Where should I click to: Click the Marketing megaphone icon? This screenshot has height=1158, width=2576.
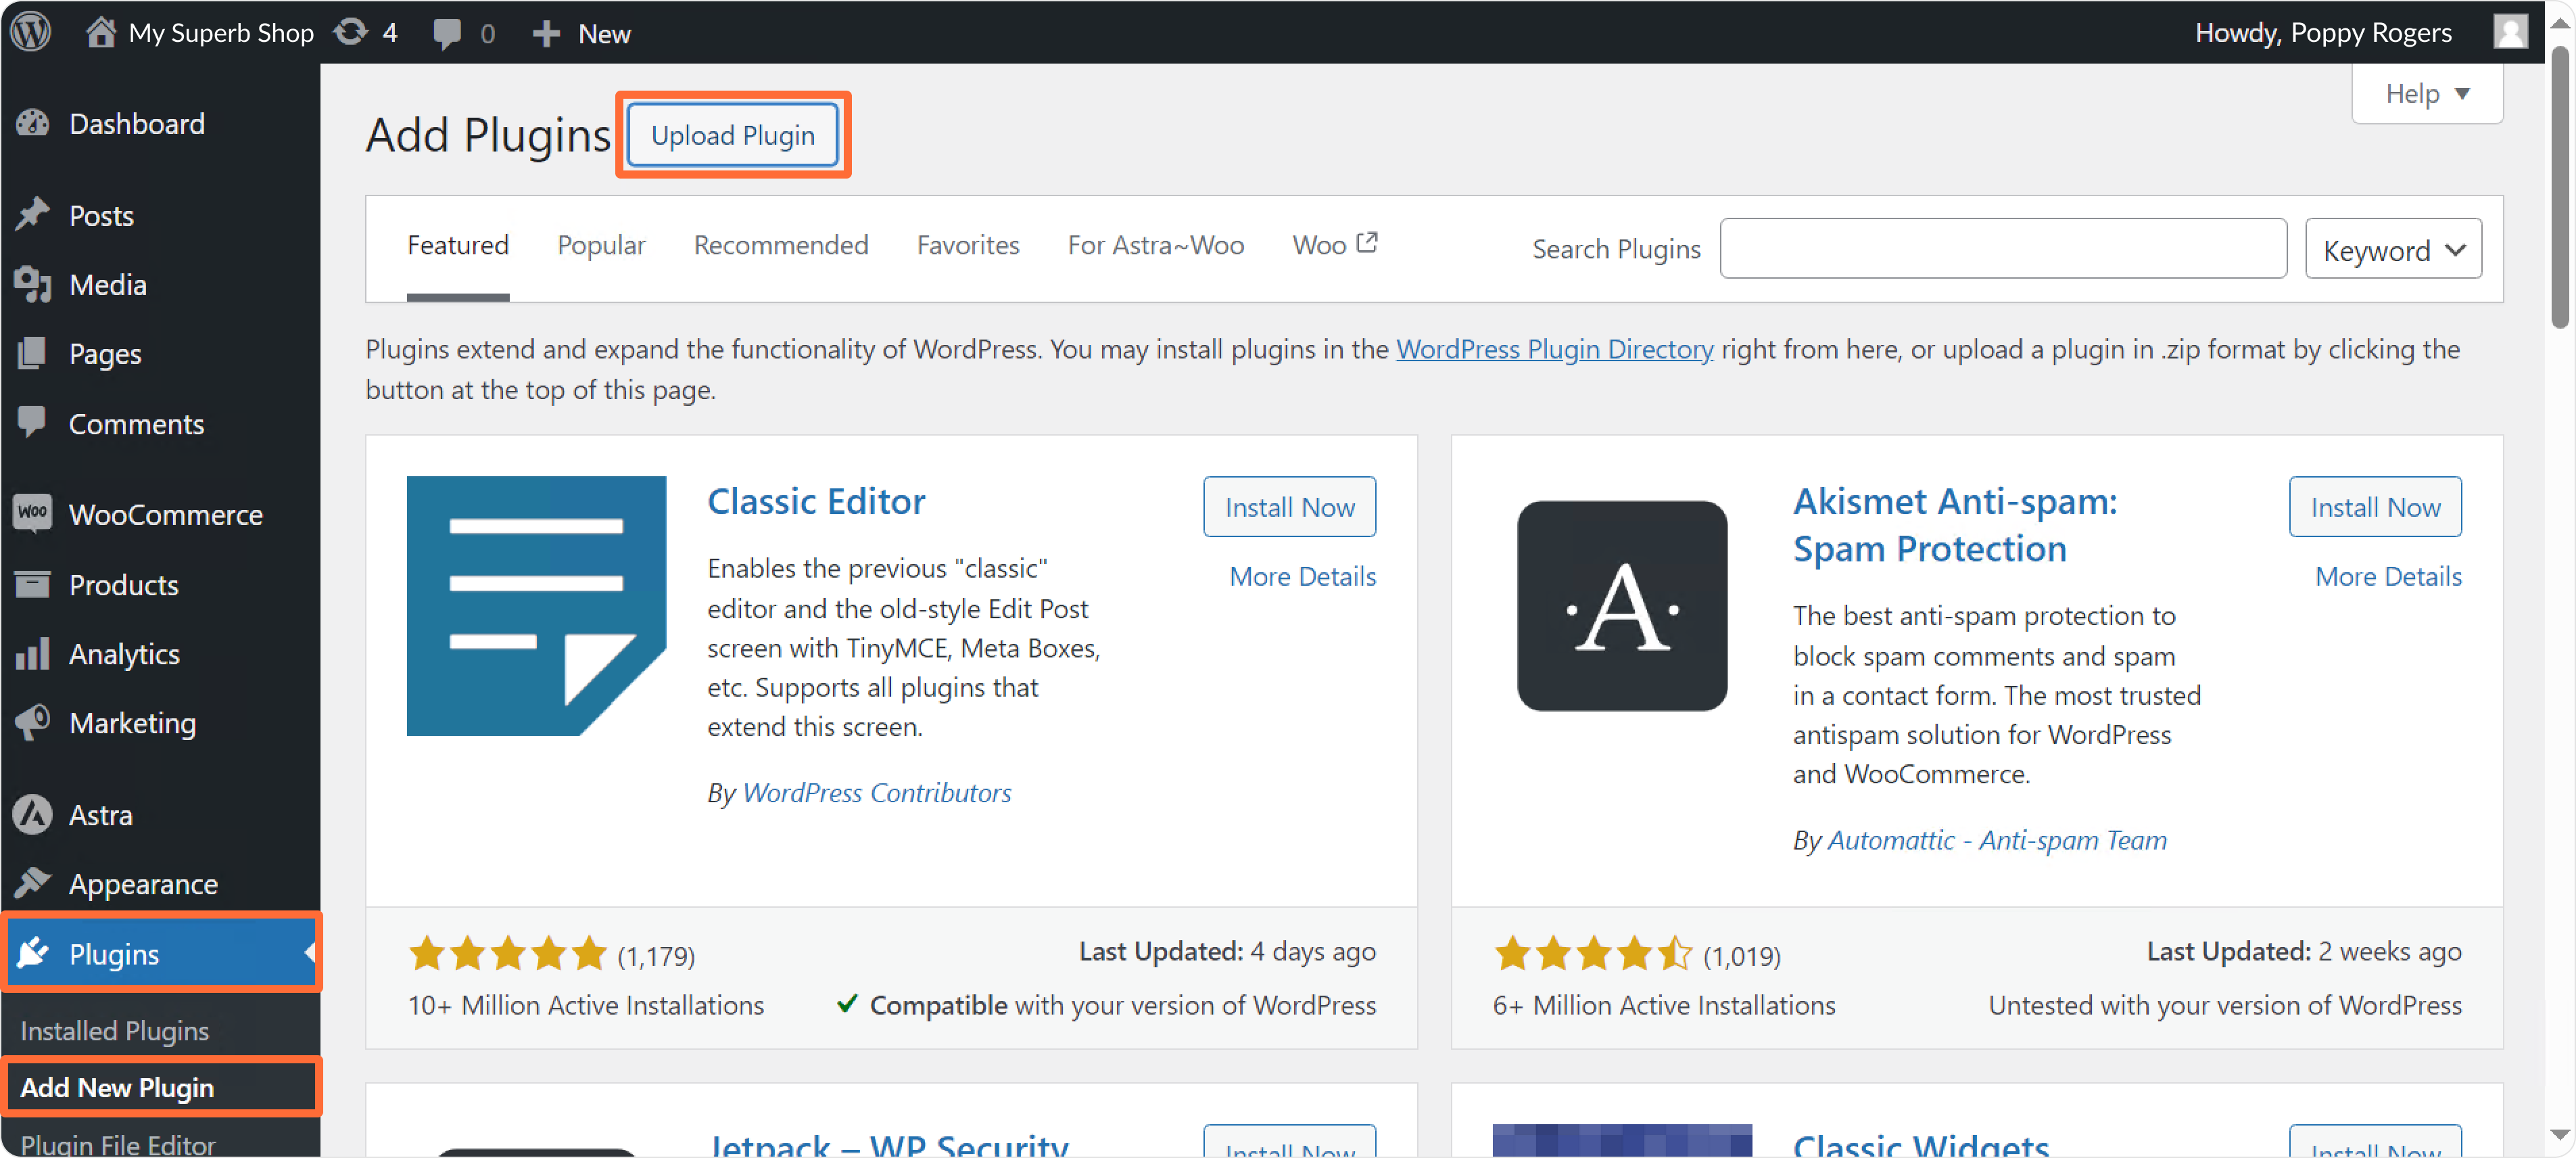coord(32,722)
